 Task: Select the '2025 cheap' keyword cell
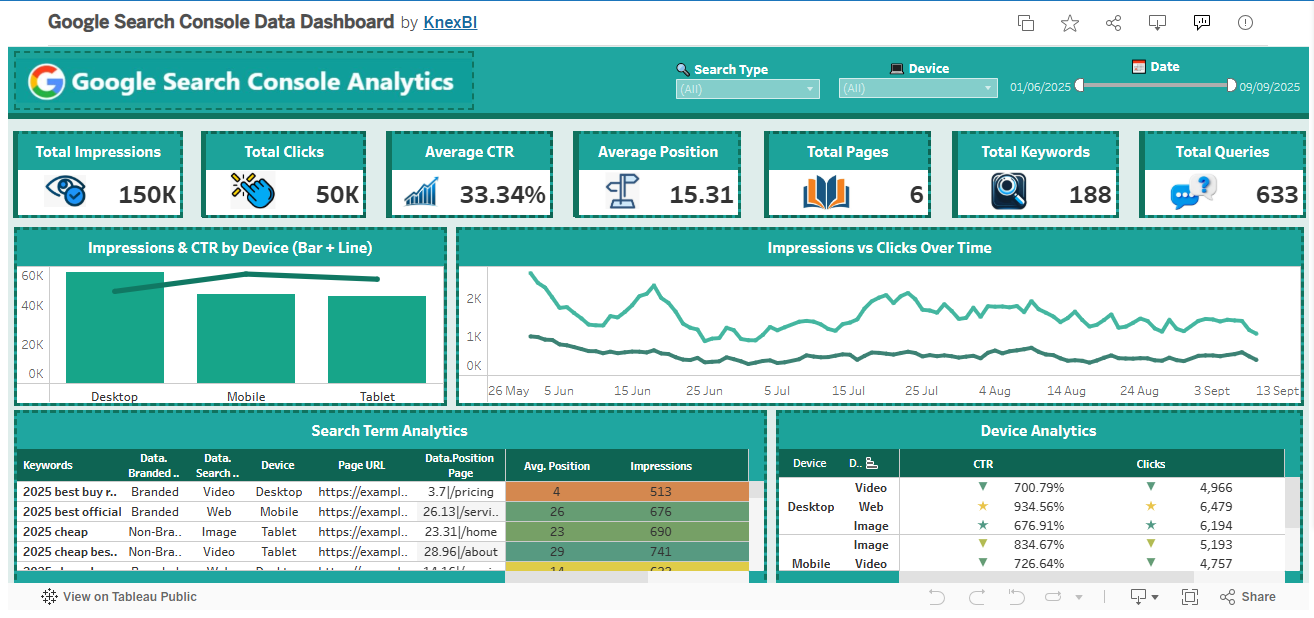(55, 532)
